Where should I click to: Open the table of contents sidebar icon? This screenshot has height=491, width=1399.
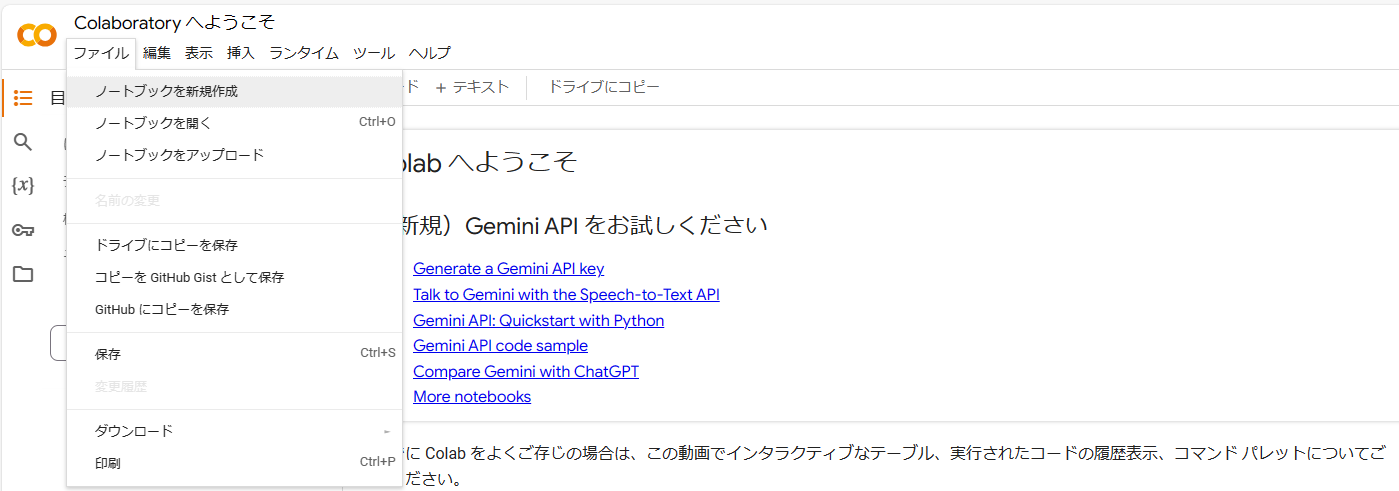pyautogui.click(x=23, y=98)
